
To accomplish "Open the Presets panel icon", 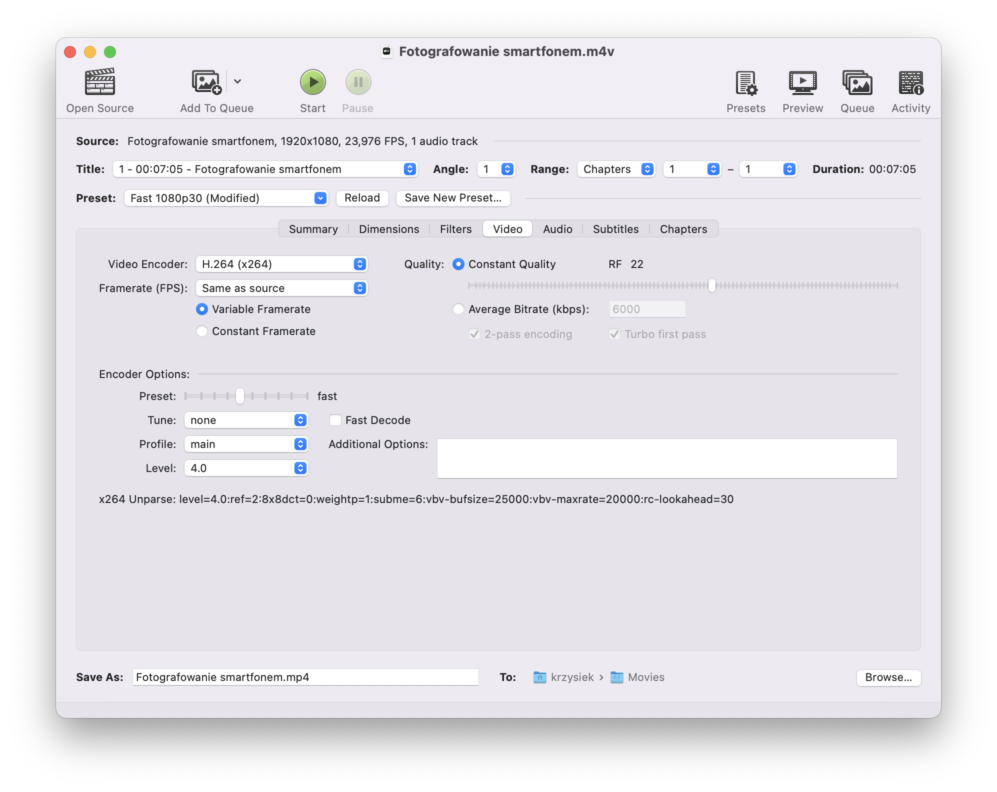I will click(x=745, y=82).
